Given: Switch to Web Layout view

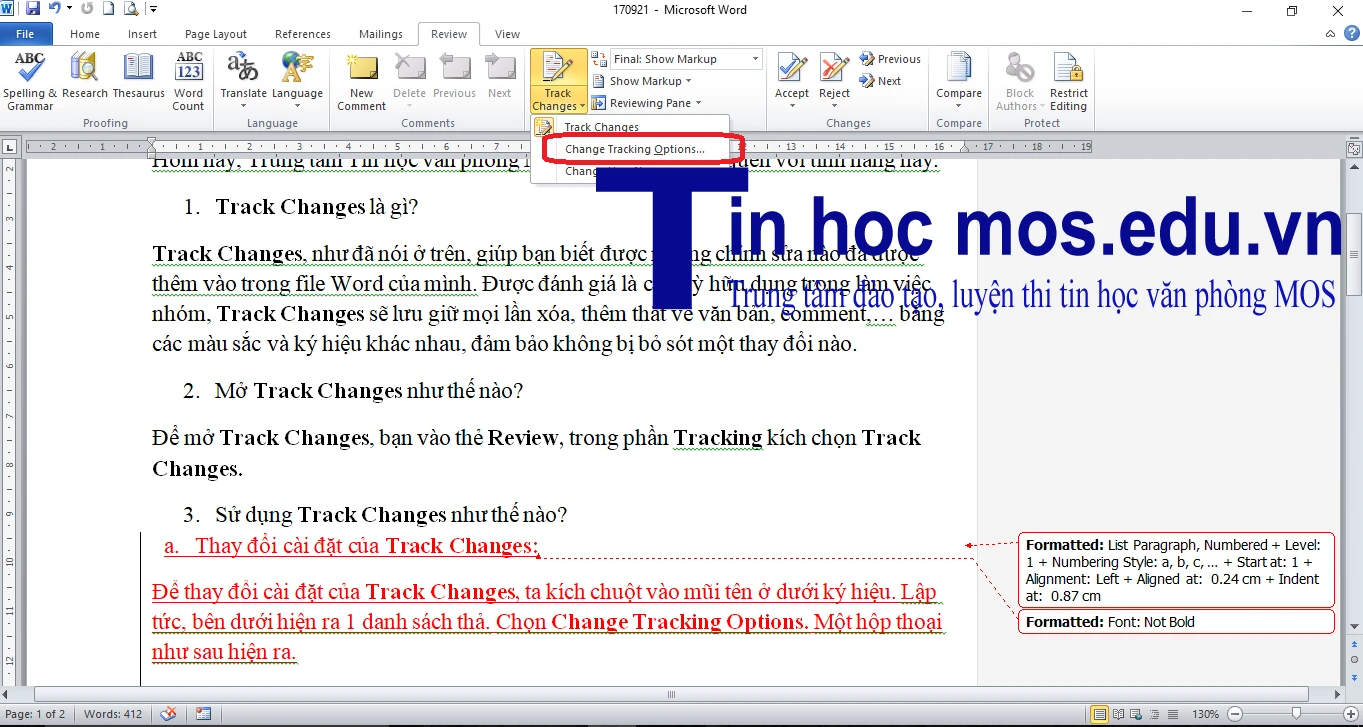Looking at the screenshot, I should pos(1136,714).
